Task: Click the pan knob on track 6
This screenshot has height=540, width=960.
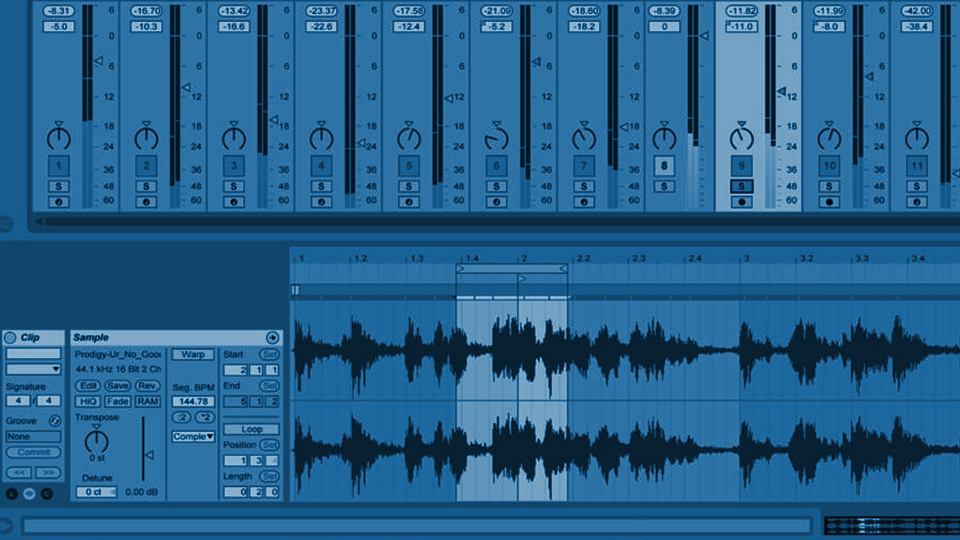Action: click(x=497, y=138)
